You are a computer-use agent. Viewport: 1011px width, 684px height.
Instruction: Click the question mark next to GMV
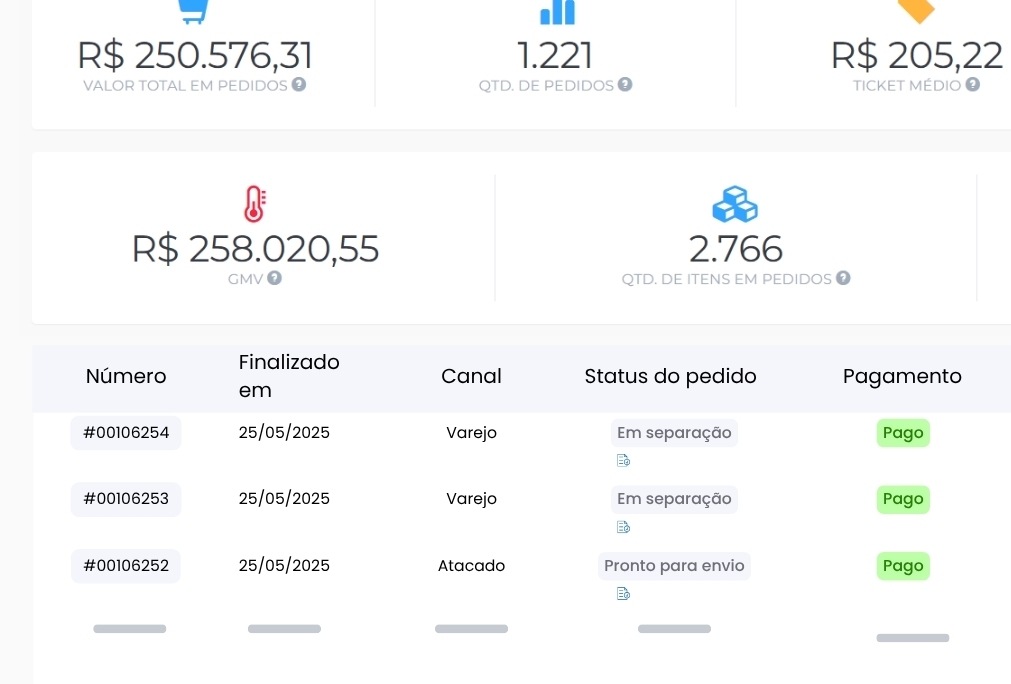click(274, 278)
